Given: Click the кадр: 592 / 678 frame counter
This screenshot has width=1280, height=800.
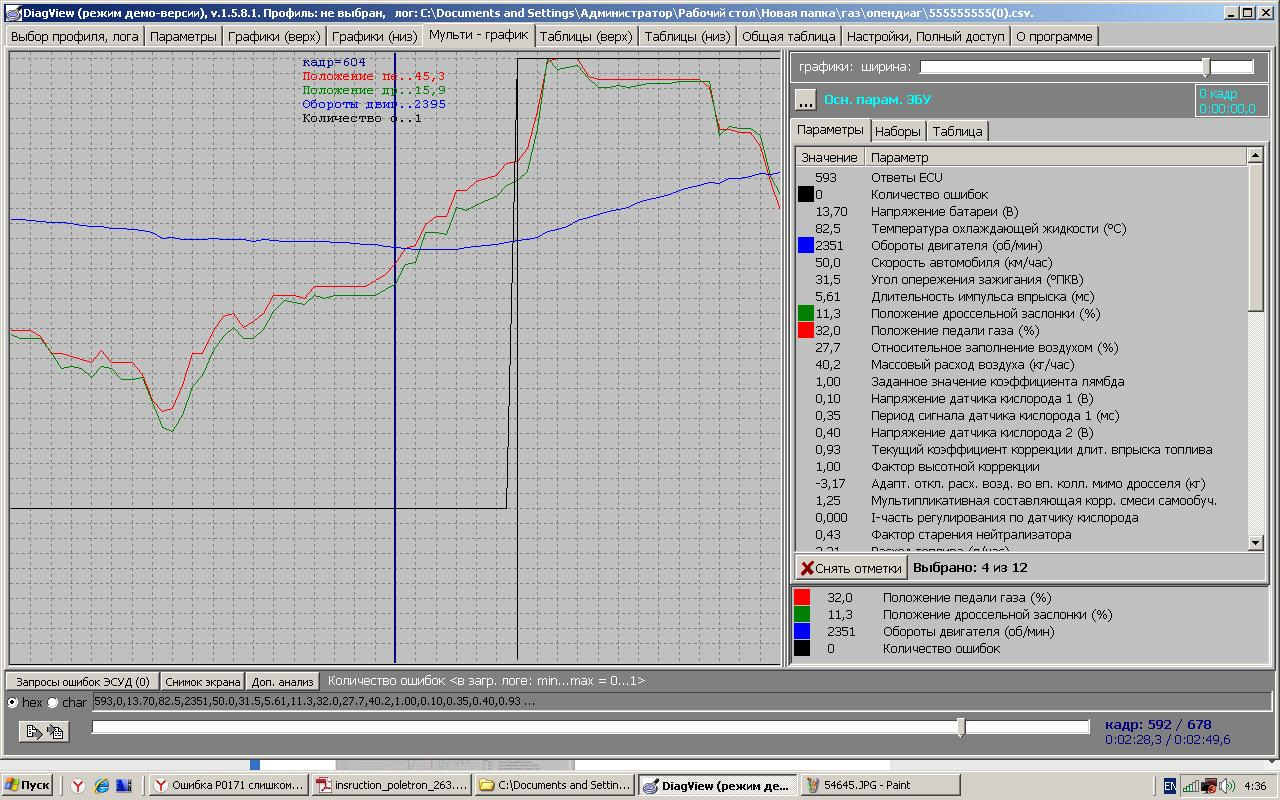Looking at the screenshot, I should tap(1158, 725).
